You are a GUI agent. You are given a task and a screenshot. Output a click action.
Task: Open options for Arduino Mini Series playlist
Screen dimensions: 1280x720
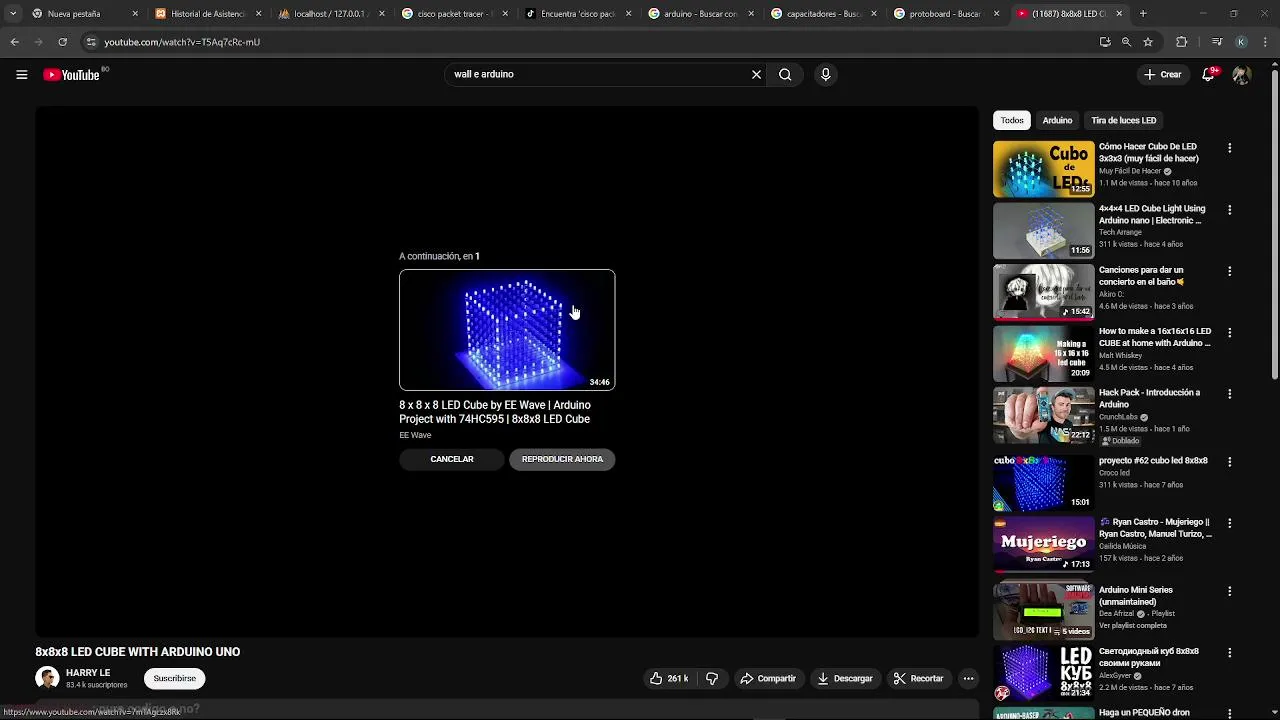pos(1229,591)
